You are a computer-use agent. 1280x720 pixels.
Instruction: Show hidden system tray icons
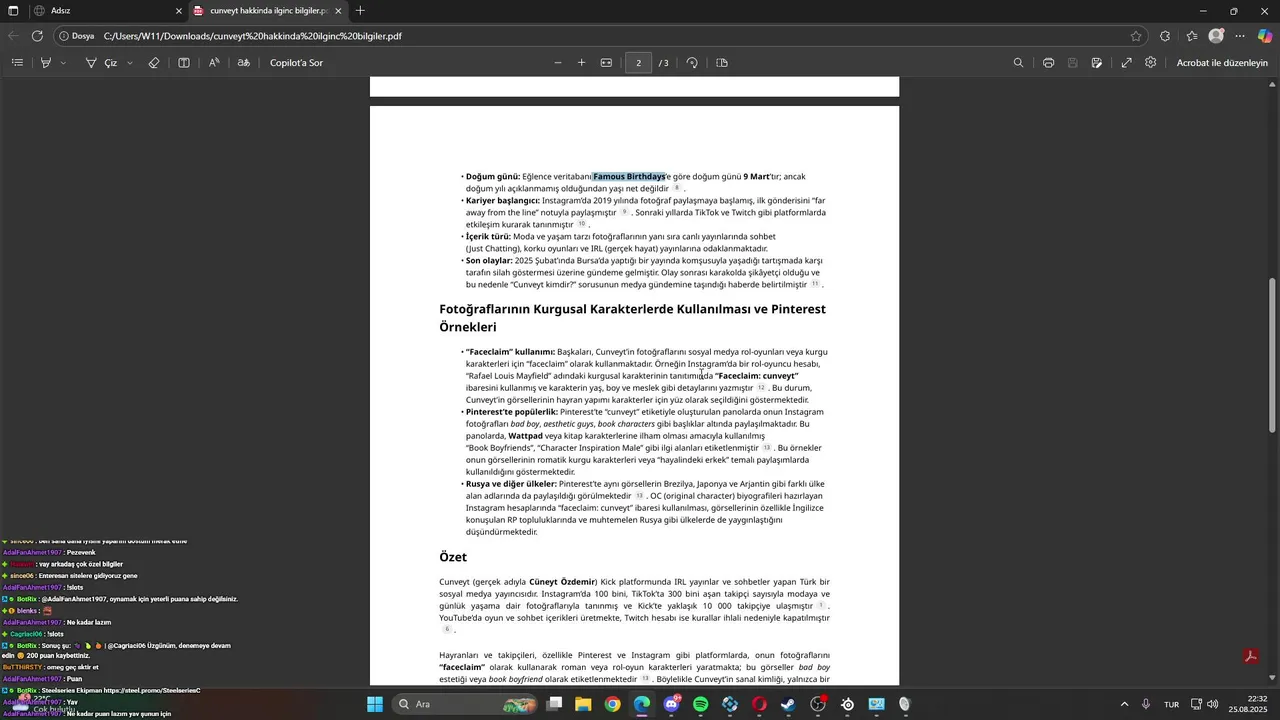click(1124, 704)
